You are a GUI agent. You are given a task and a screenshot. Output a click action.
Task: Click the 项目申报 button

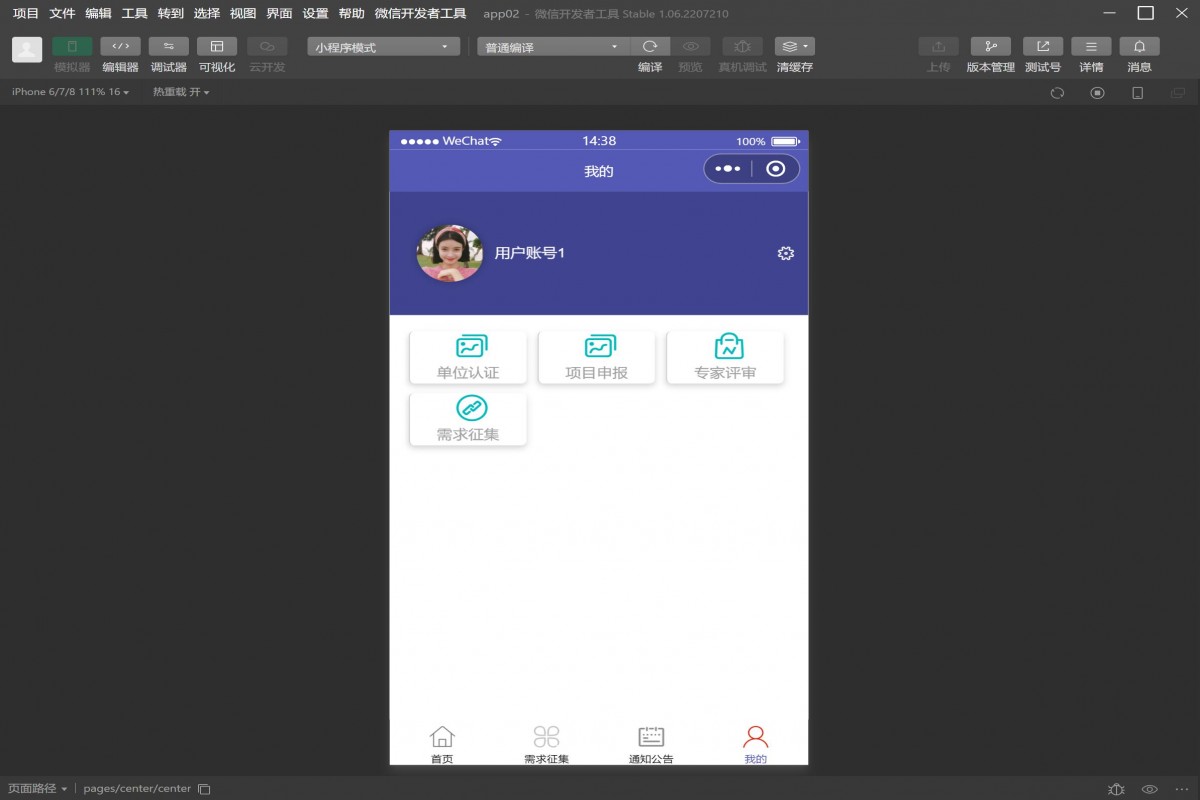click(596, 357)
